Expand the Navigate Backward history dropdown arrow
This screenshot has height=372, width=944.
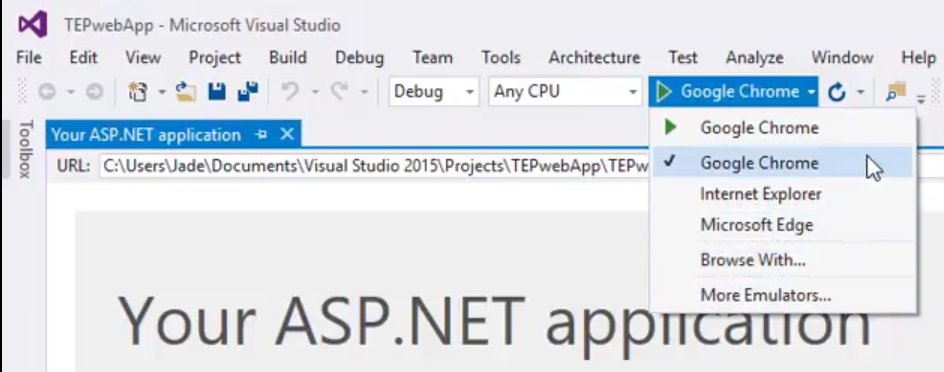click(70, 92)
